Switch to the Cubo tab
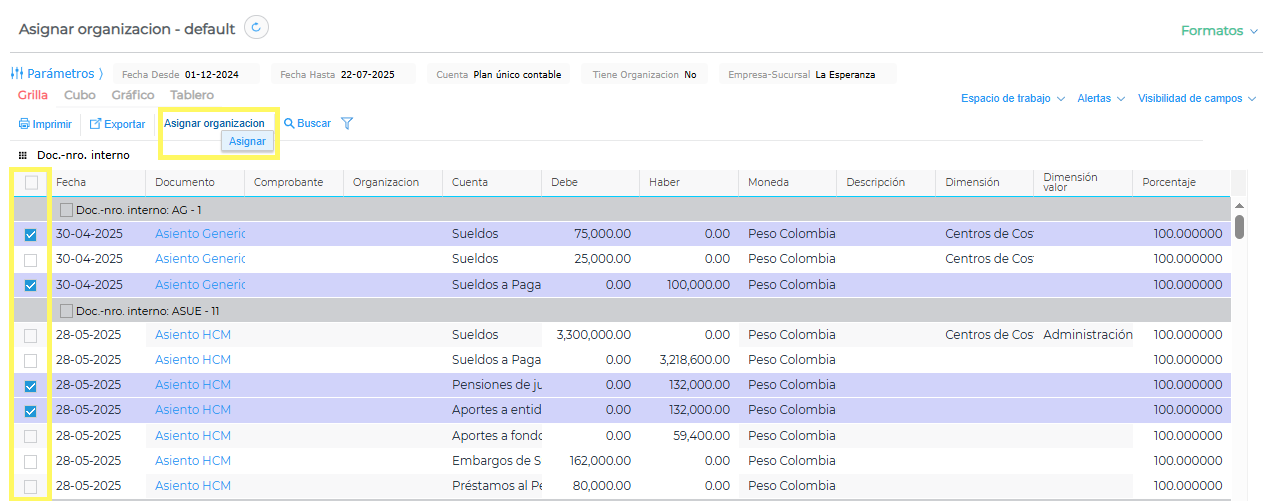Viewport: 1263px width, 501px height. 80,95
